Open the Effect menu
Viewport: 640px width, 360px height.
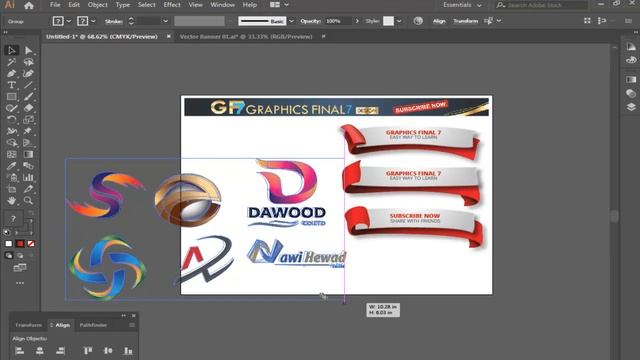172,5
